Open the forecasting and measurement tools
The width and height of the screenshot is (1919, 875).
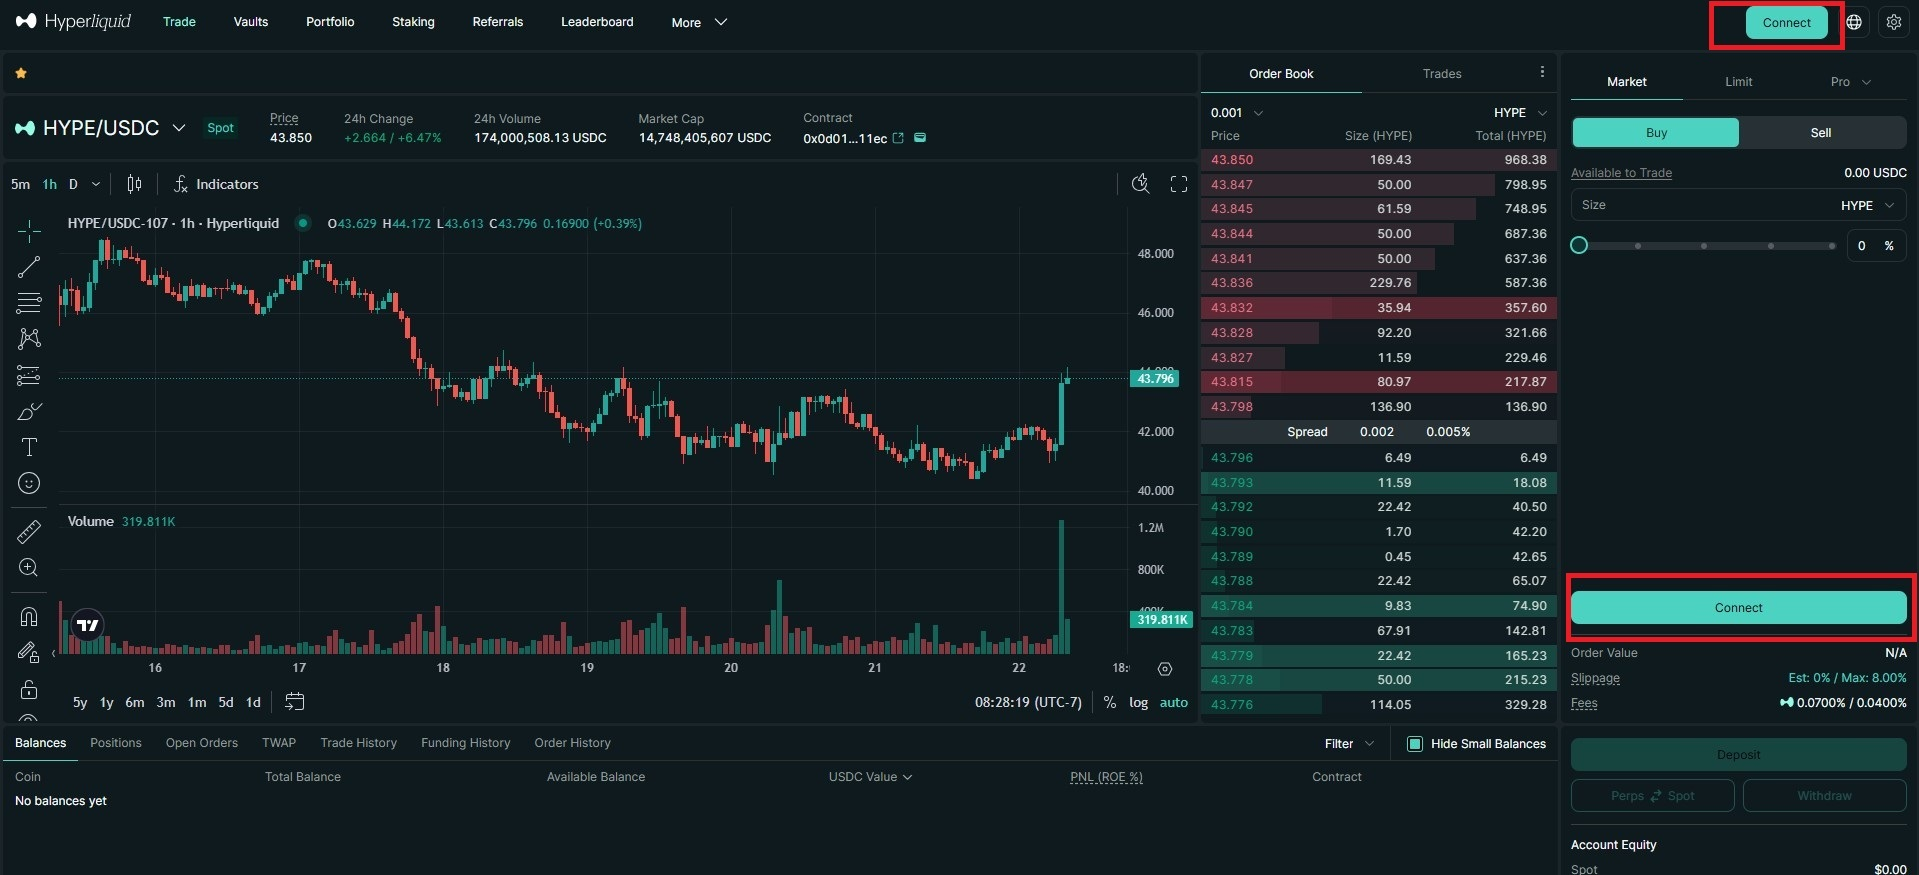[29, 375]
